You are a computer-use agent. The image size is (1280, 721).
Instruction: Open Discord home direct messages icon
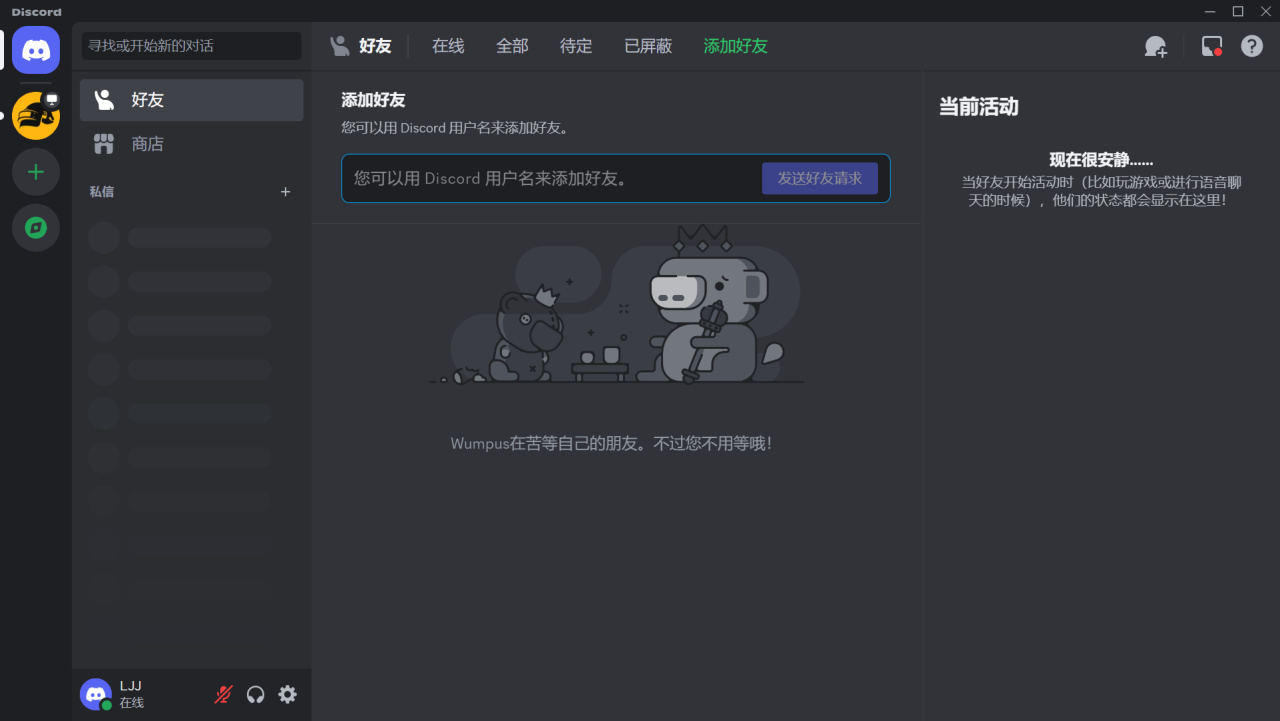pyautogui.click(x=36, y=50)
